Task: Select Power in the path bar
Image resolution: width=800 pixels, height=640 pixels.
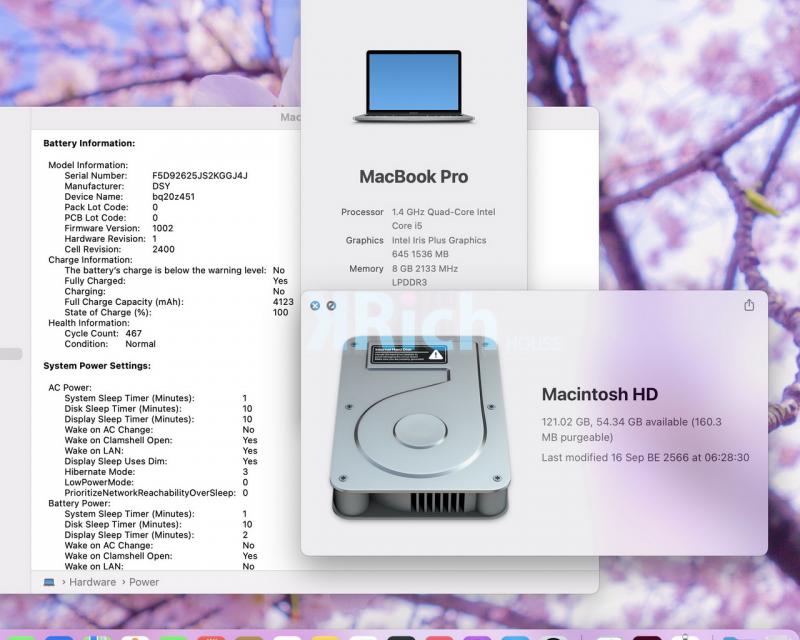Action: point(144,582)
